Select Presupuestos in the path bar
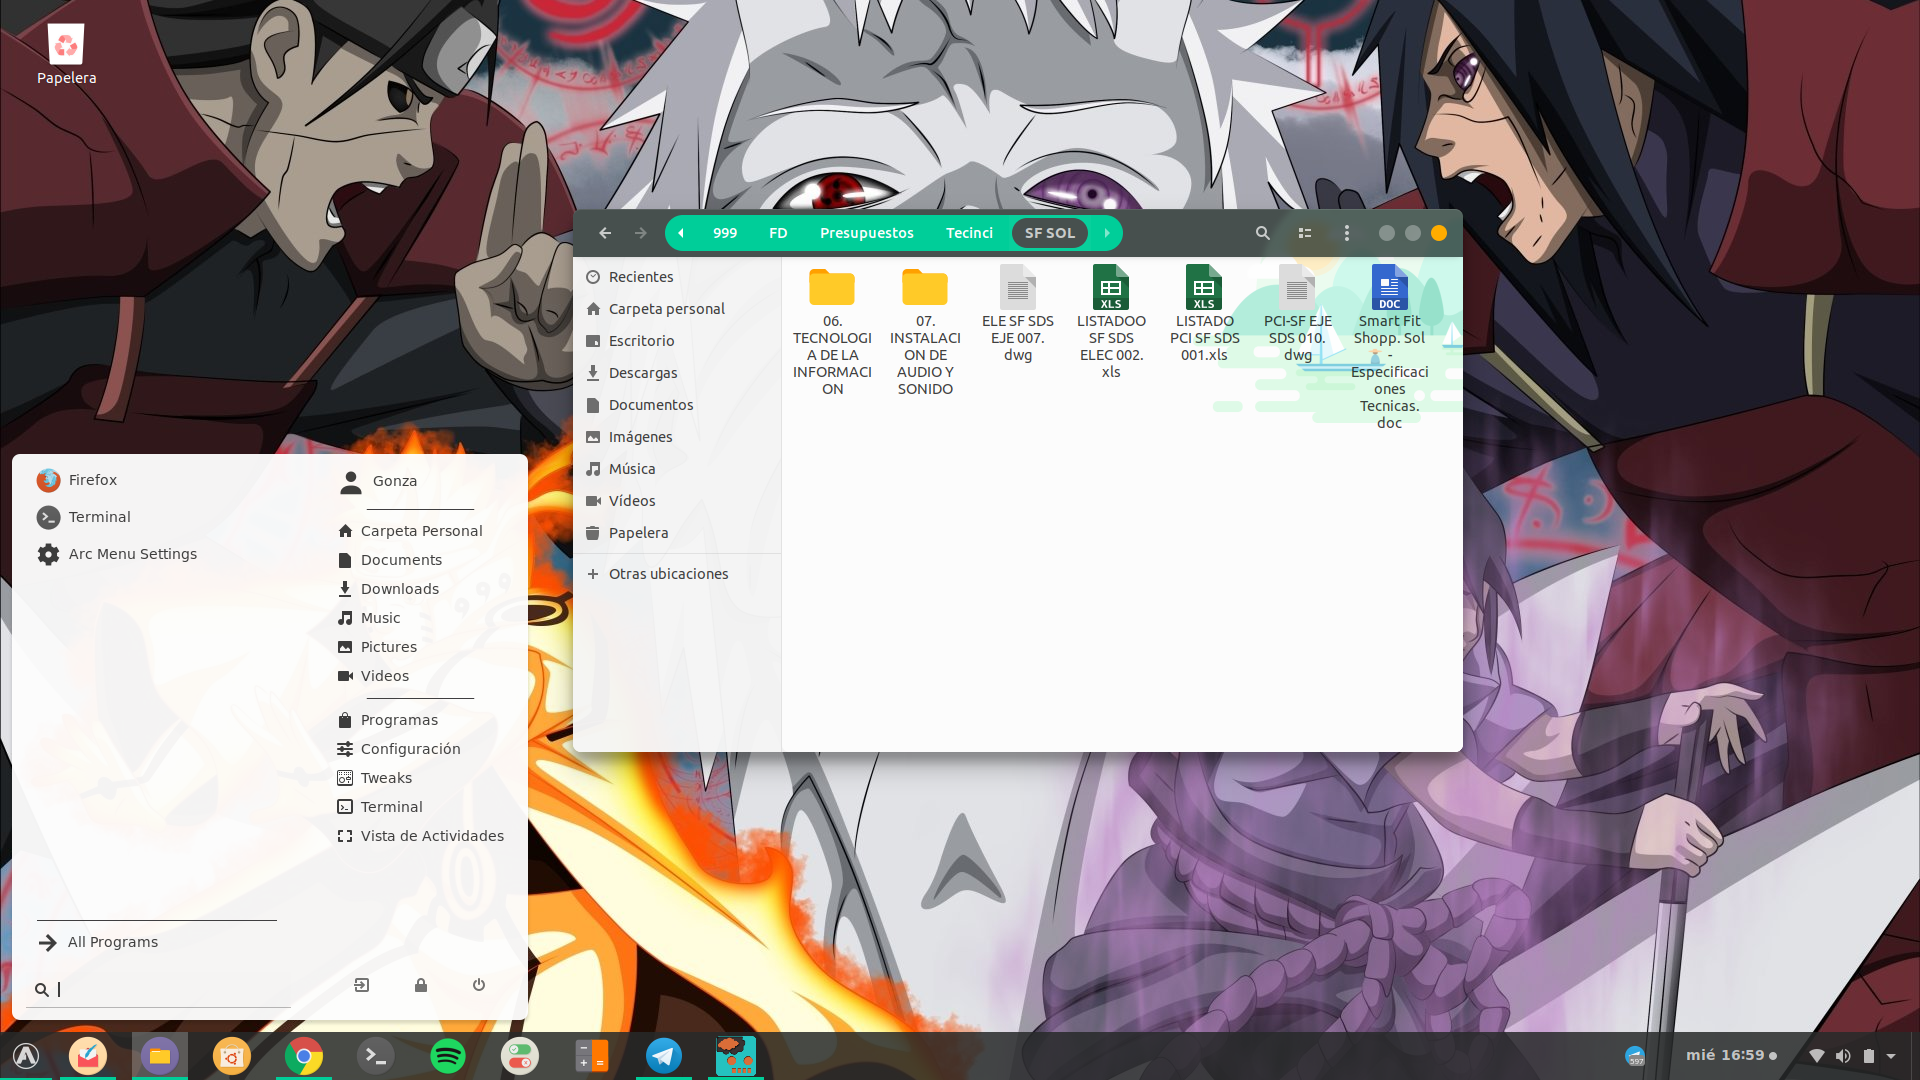This screenshot has height=1080, width=1920. (x=866, y=233)
